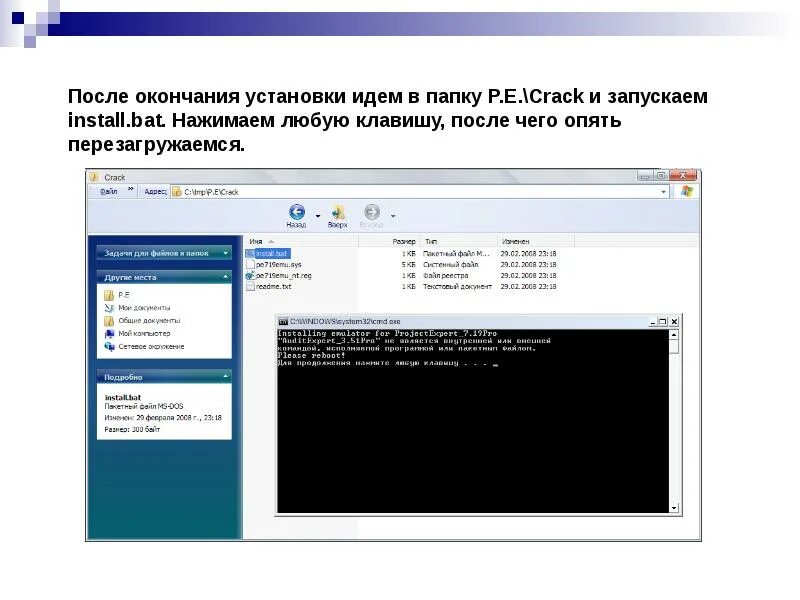Click the pe719emu.sys file icon

pyautogui.click(x=250, y=264)
